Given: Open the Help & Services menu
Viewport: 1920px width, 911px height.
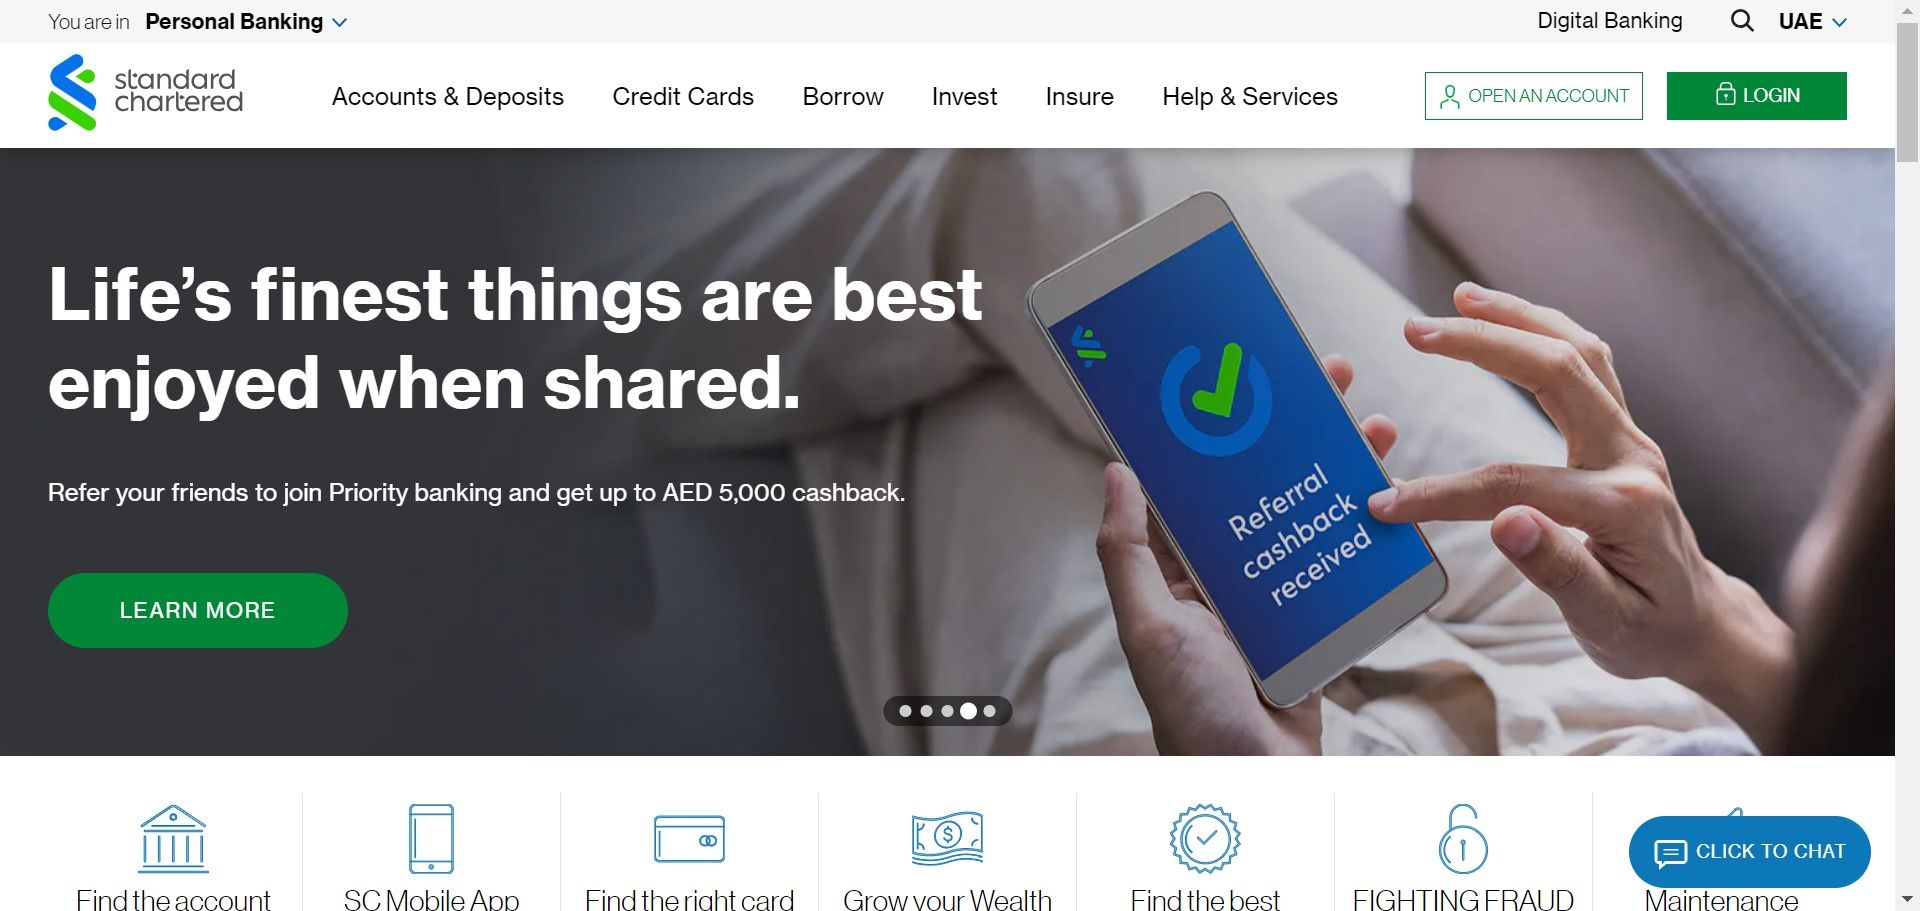Looking at the screenshot, I should [1250, 96].
